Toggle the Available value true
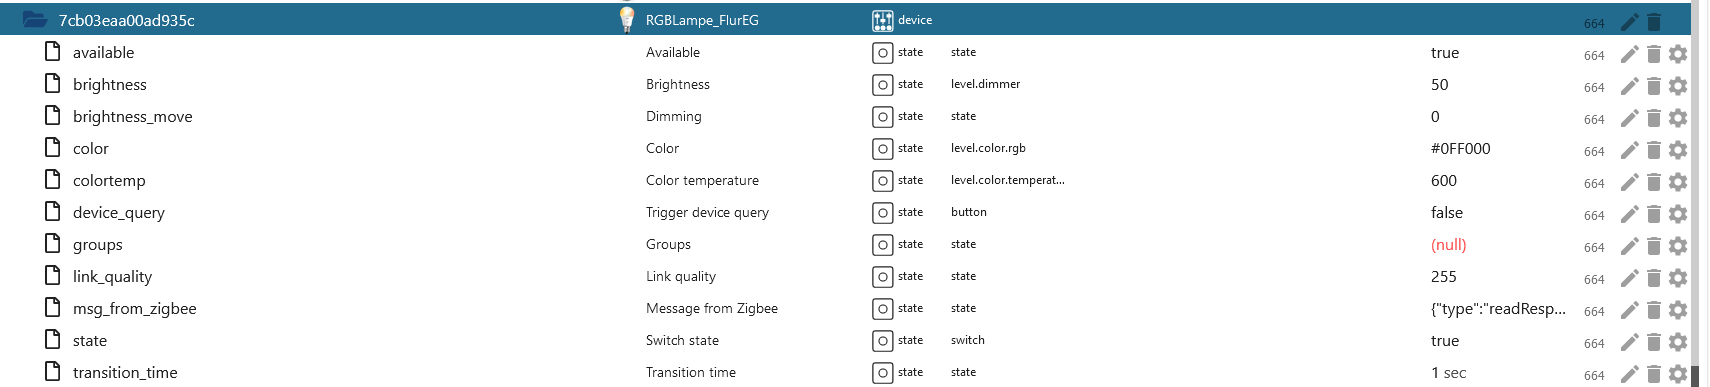The height and width of the screenshot is (387, 1710). pyautogui.click(x=1444, y=53)
